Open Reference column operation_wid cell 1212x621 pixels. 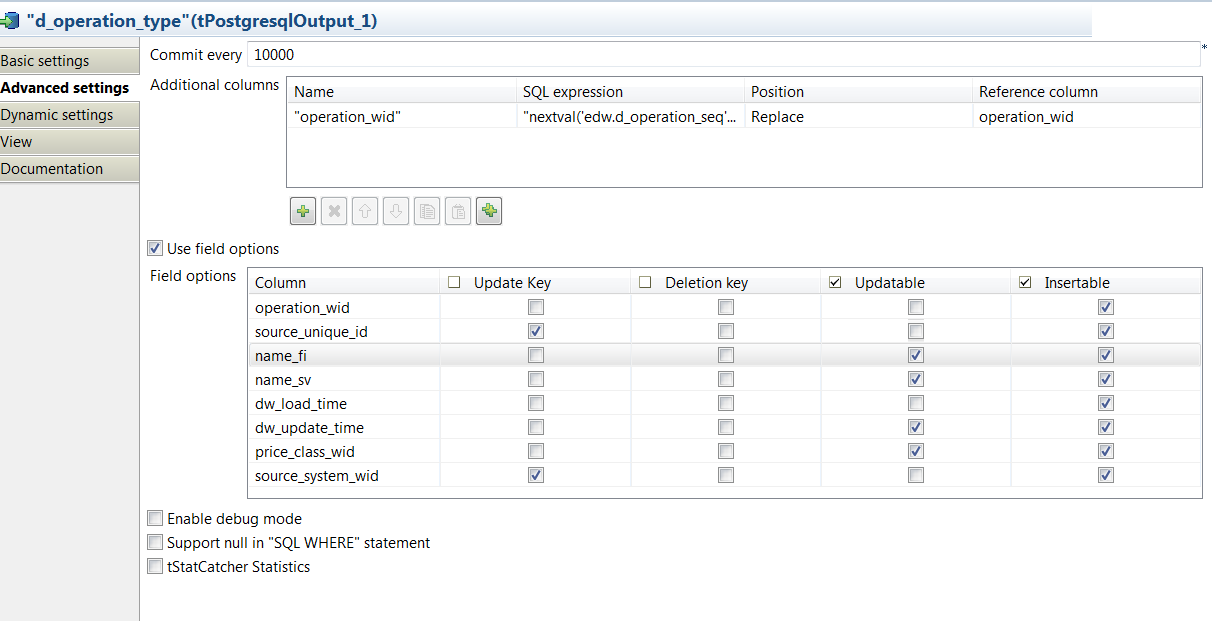[x=1087, y=116]
